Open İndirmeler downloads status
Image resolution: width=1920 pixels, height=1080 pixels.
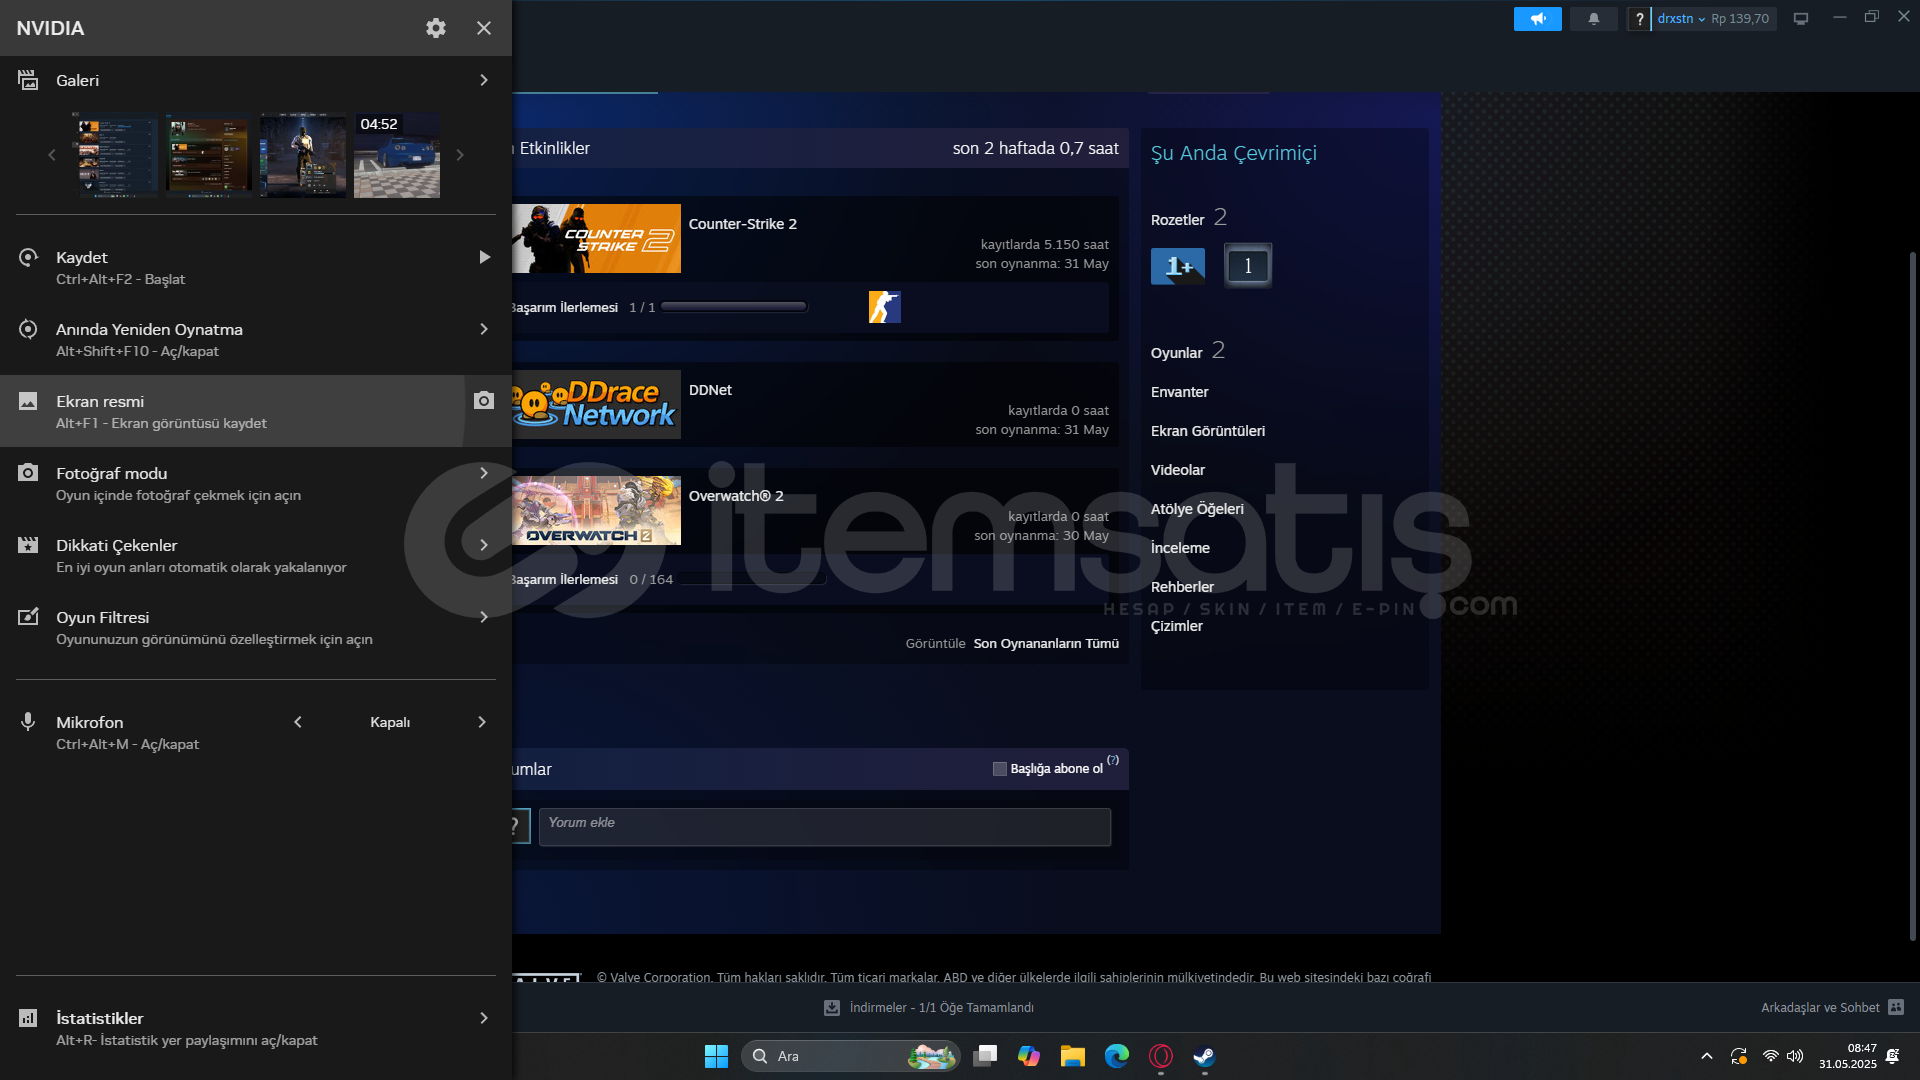[929, 1008]
